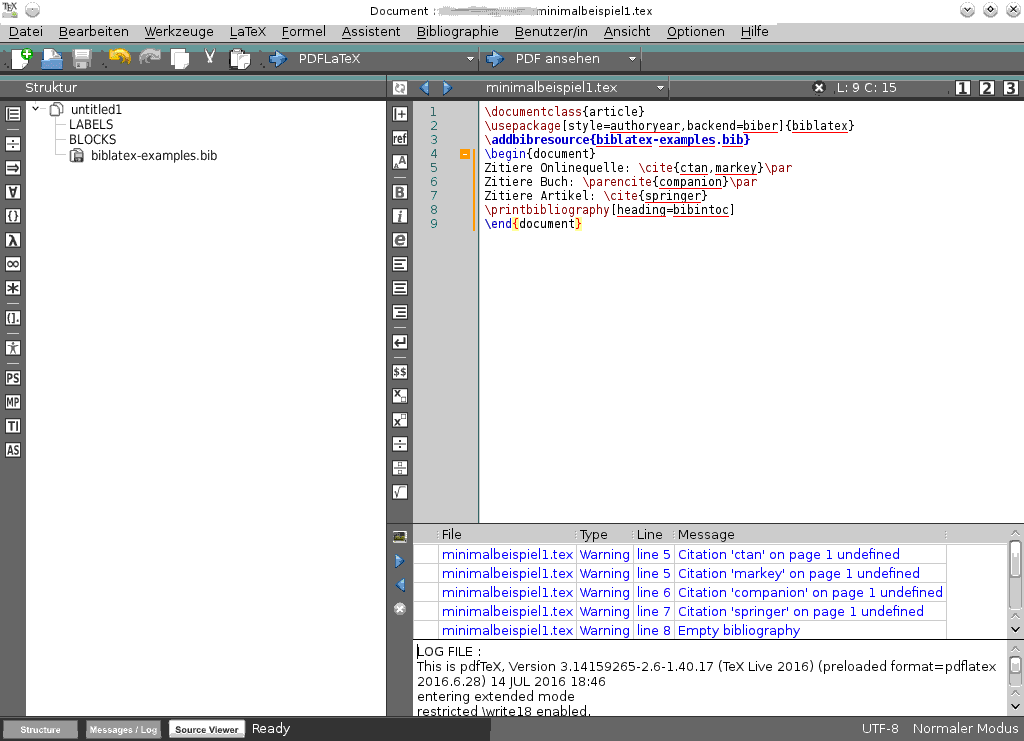Toggle the Messages / Log panel button
The width and height of the screenshot is (1024, 741).
(x=123, y=729)
